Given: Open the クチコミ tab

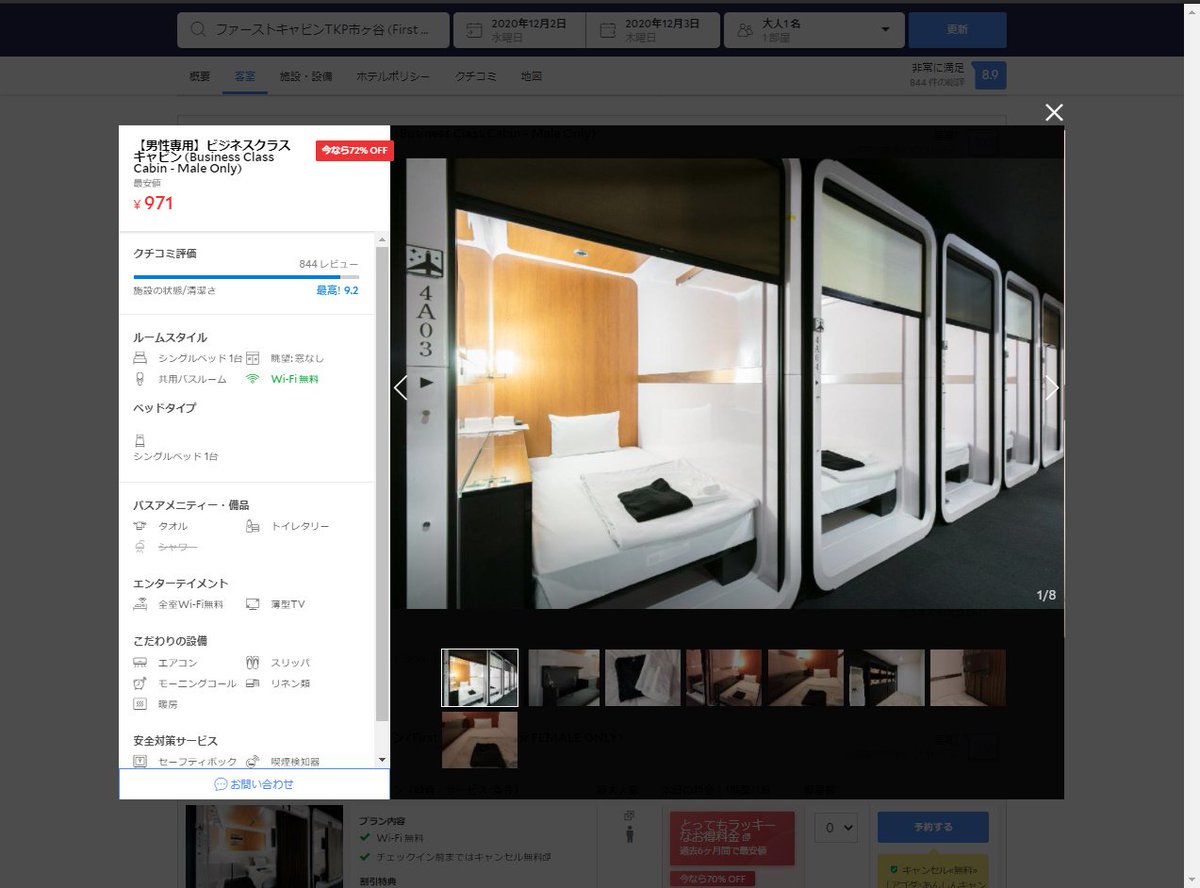Looking at the screenshot, I should (475, 76).
